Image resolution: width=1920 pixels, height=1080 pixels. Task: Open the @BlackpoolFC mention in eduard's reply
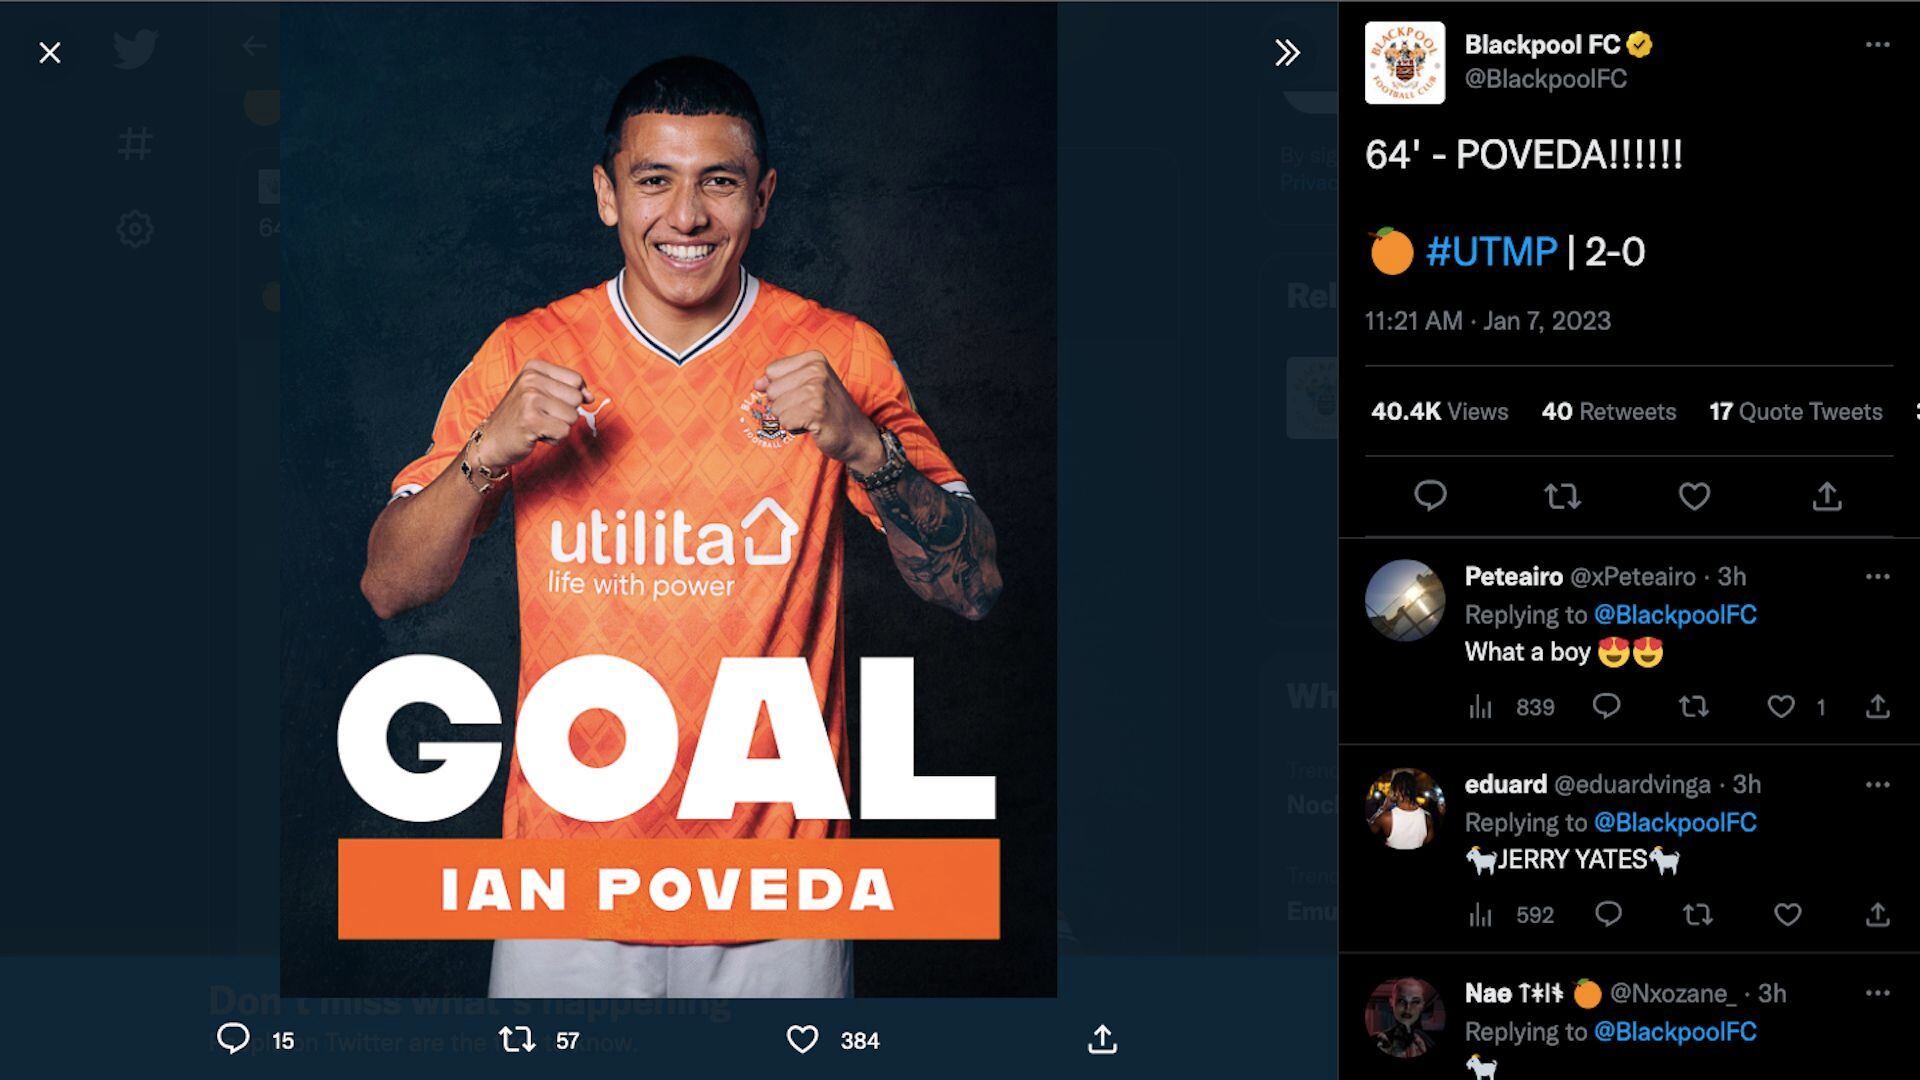(x=1675, y=823)
